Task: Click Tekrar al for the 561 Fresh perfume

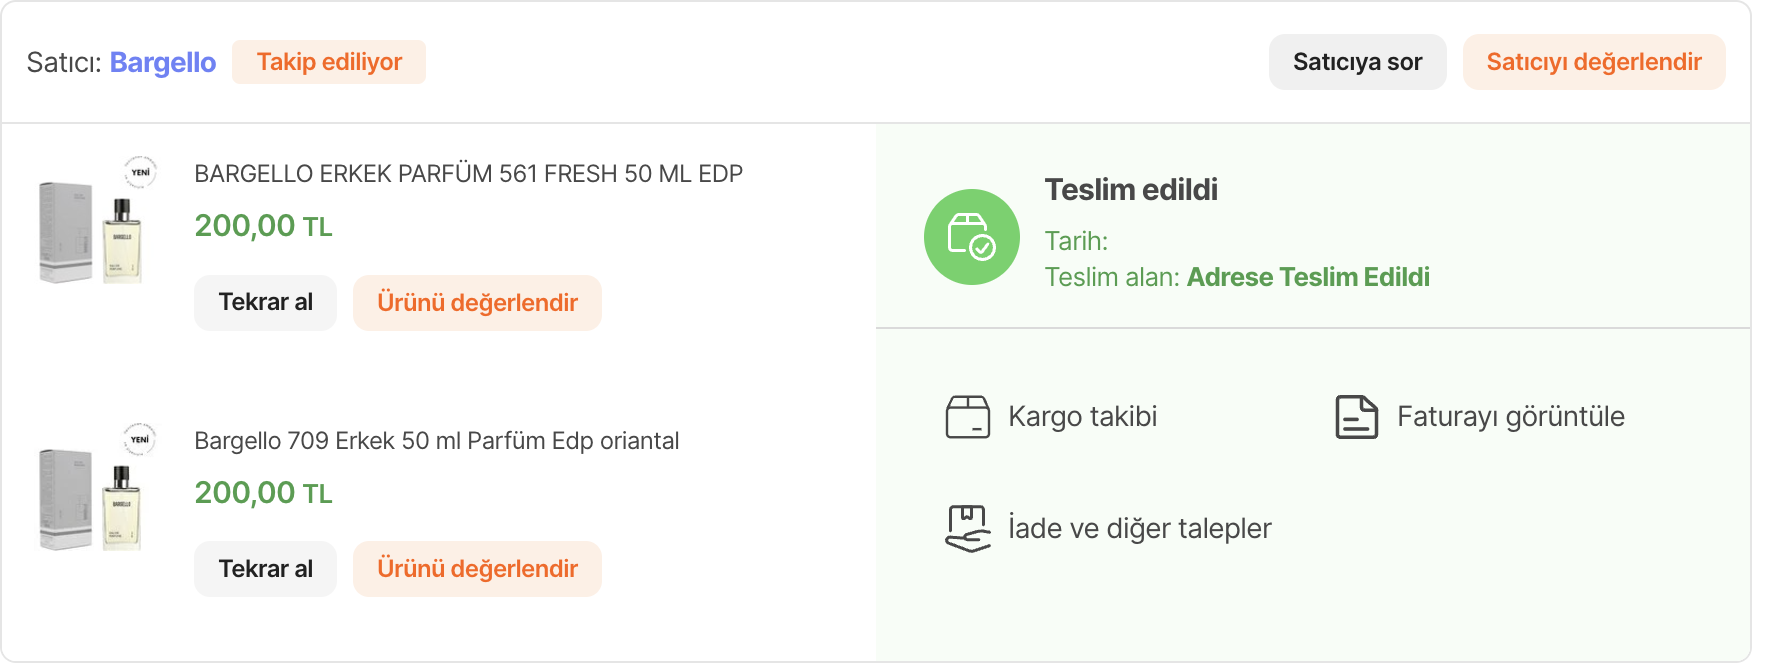Action: click(265, 302)
